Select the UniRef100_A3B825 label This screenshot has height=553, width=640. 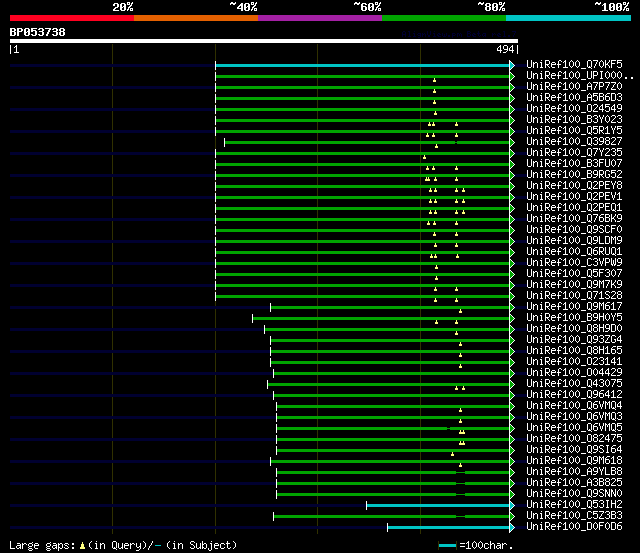click(x=574, y=483)
